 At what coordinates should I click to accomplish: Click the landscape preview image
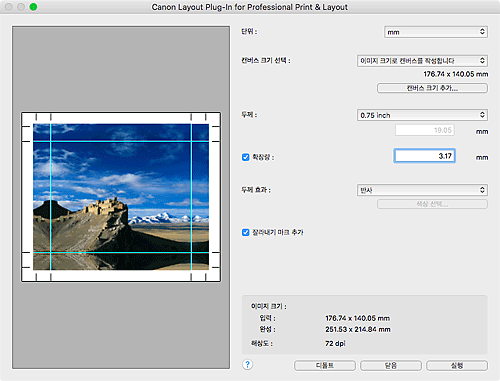click(x=121, y=197)
